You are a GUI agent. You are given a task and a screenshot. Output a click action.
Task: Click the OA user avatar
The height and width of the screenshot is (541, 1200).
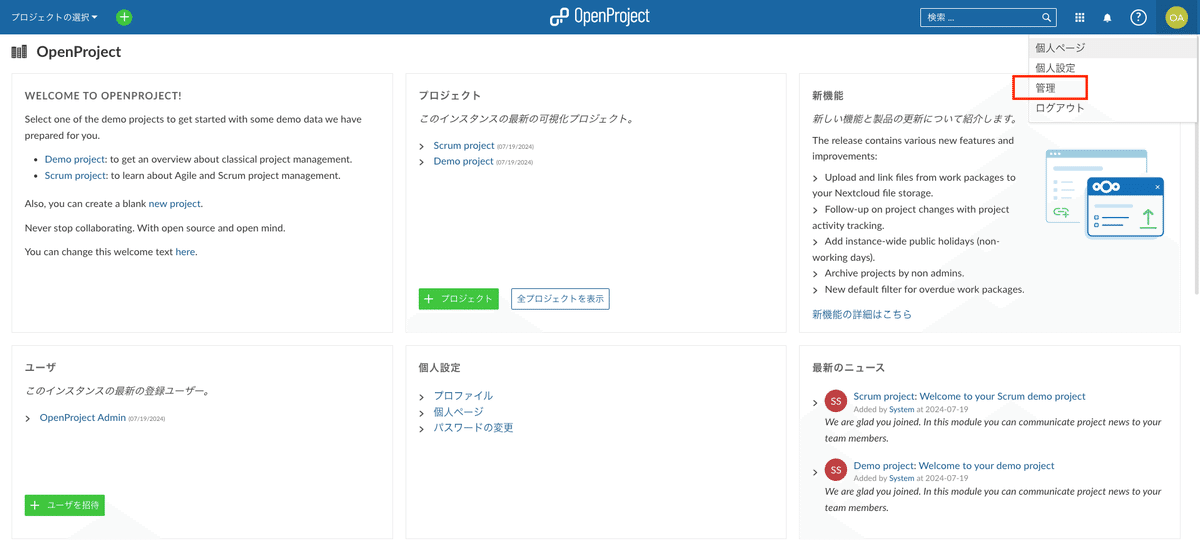tap(1176, 17)
